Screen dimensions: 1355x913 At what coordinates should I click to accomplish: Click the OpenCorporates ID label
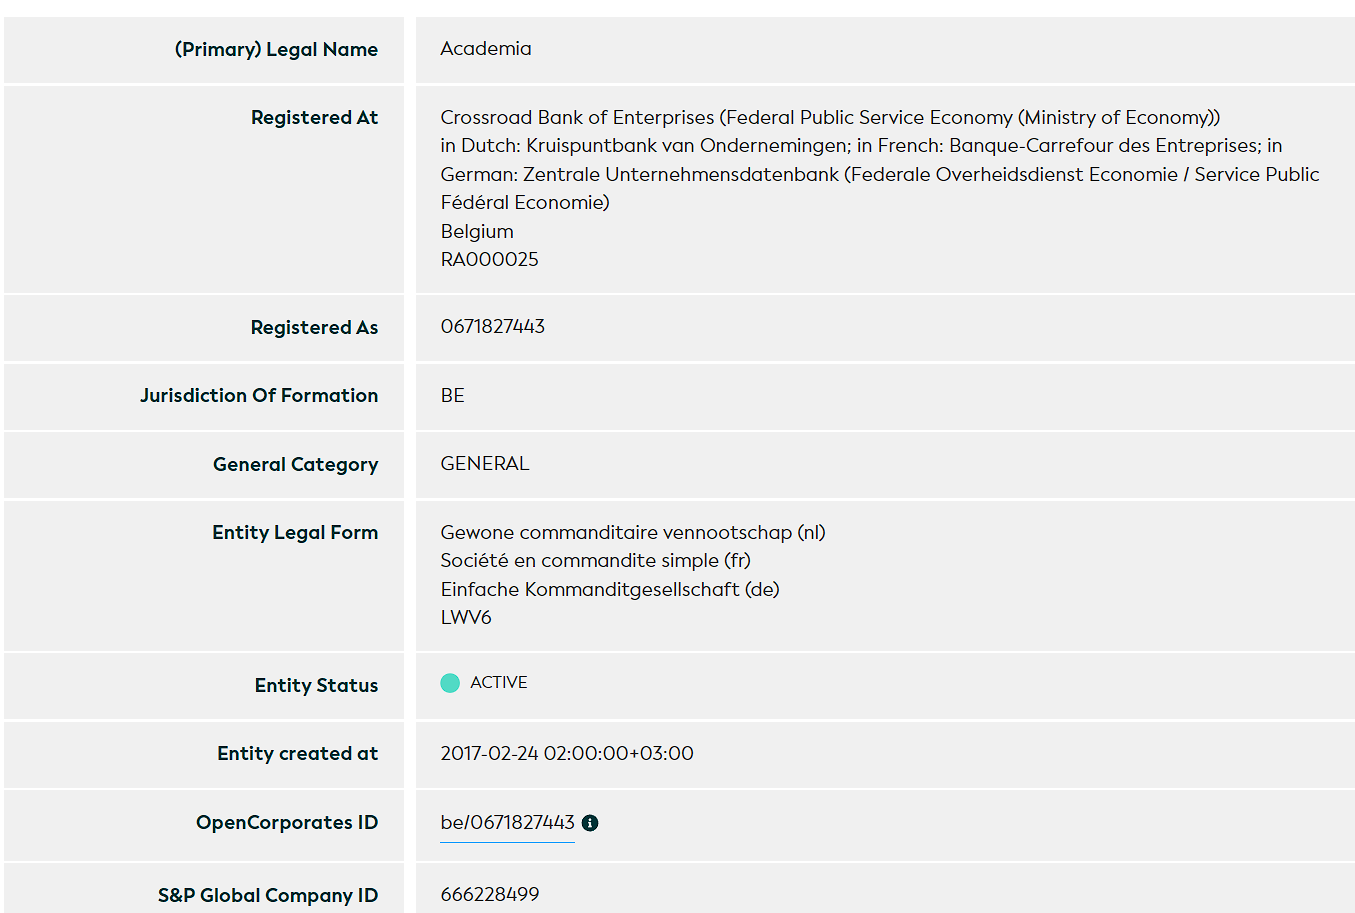(x=287, y=822)
